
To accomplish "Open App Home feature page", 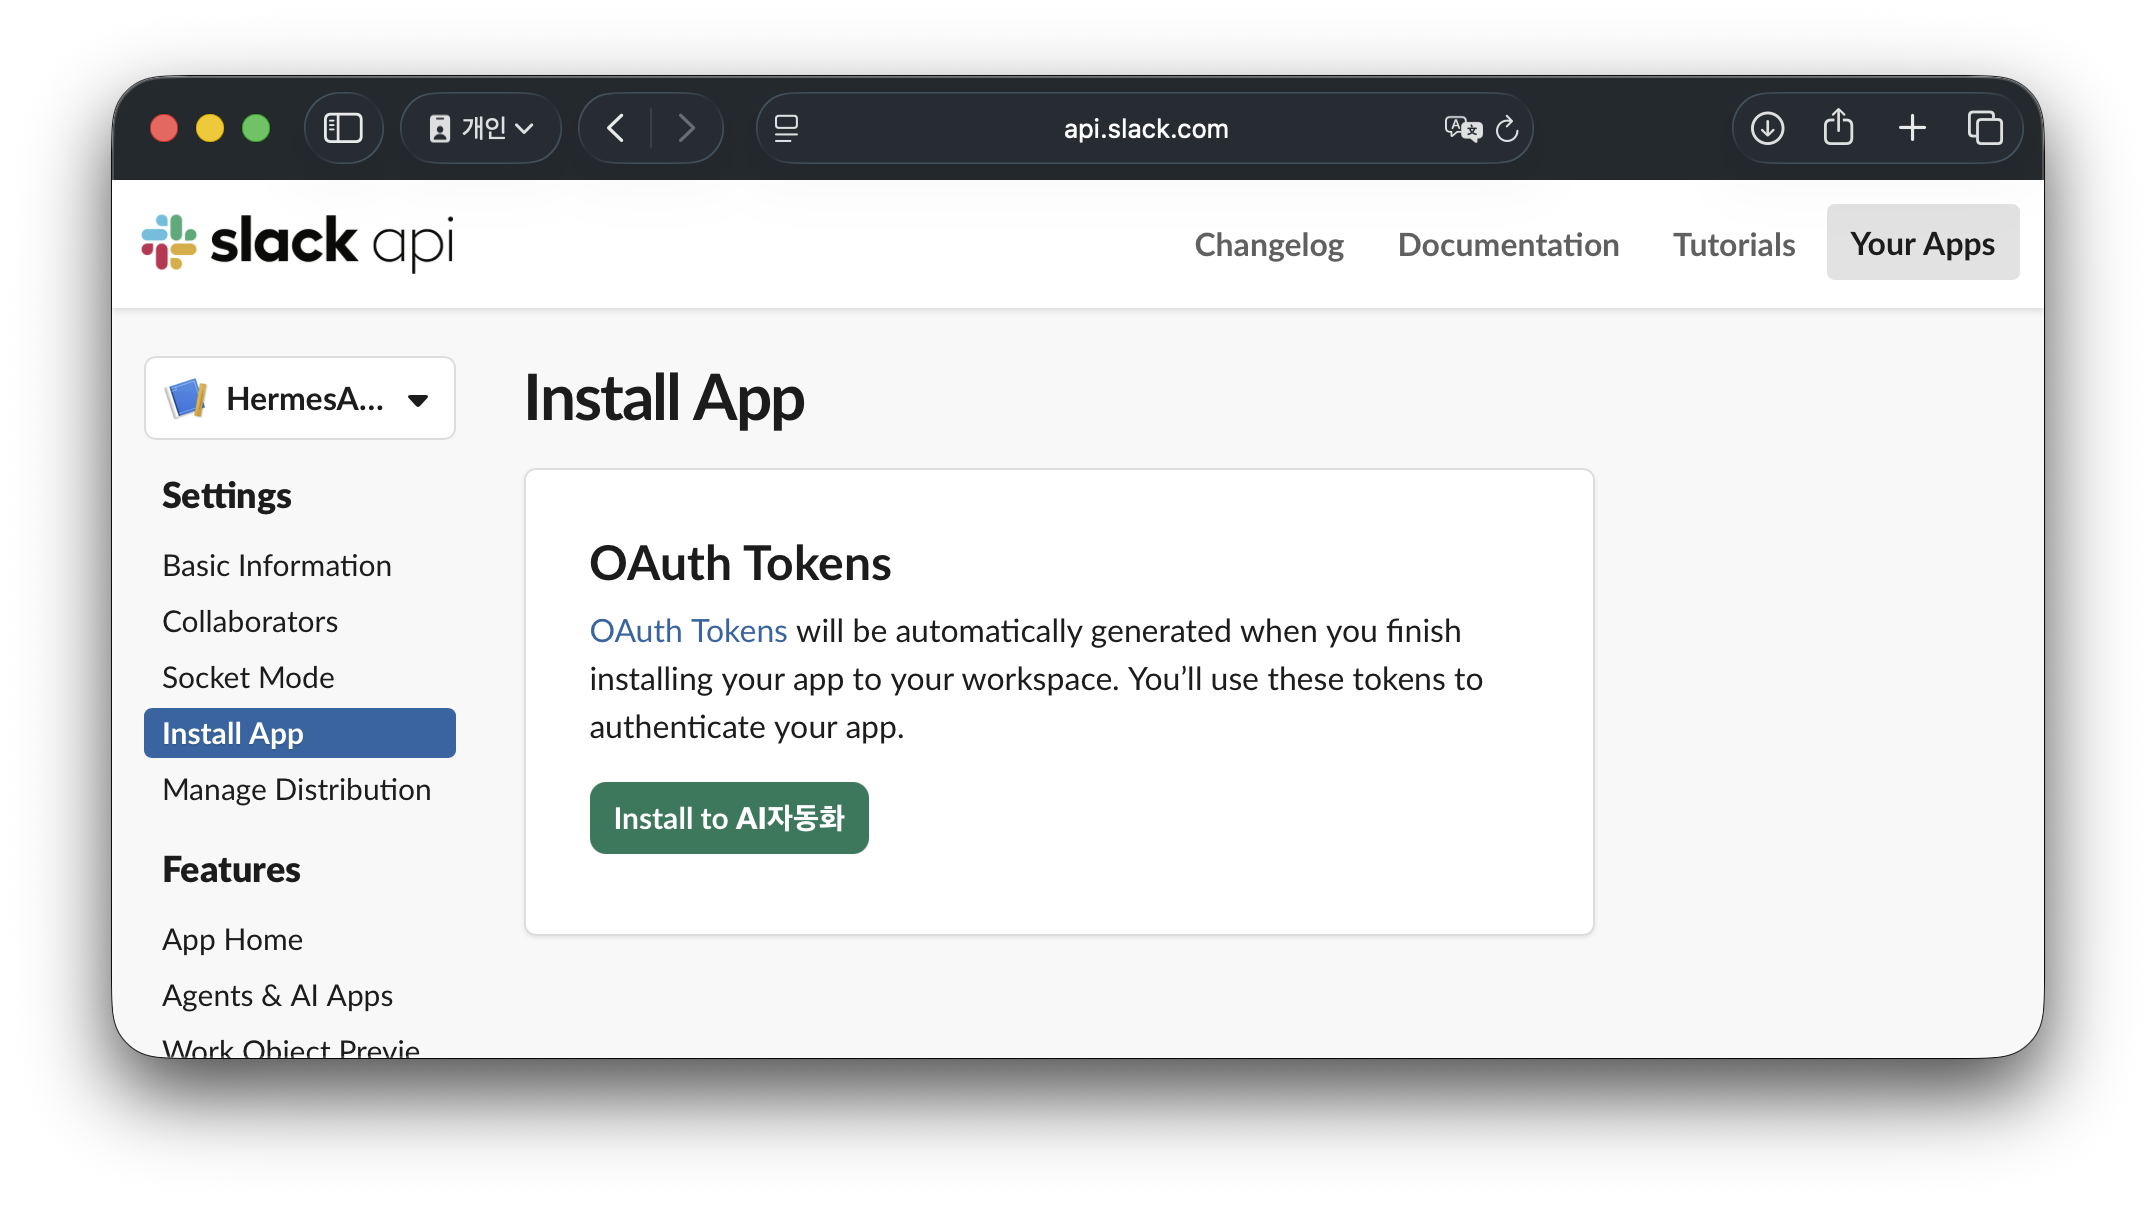I will tap(233, 940).
